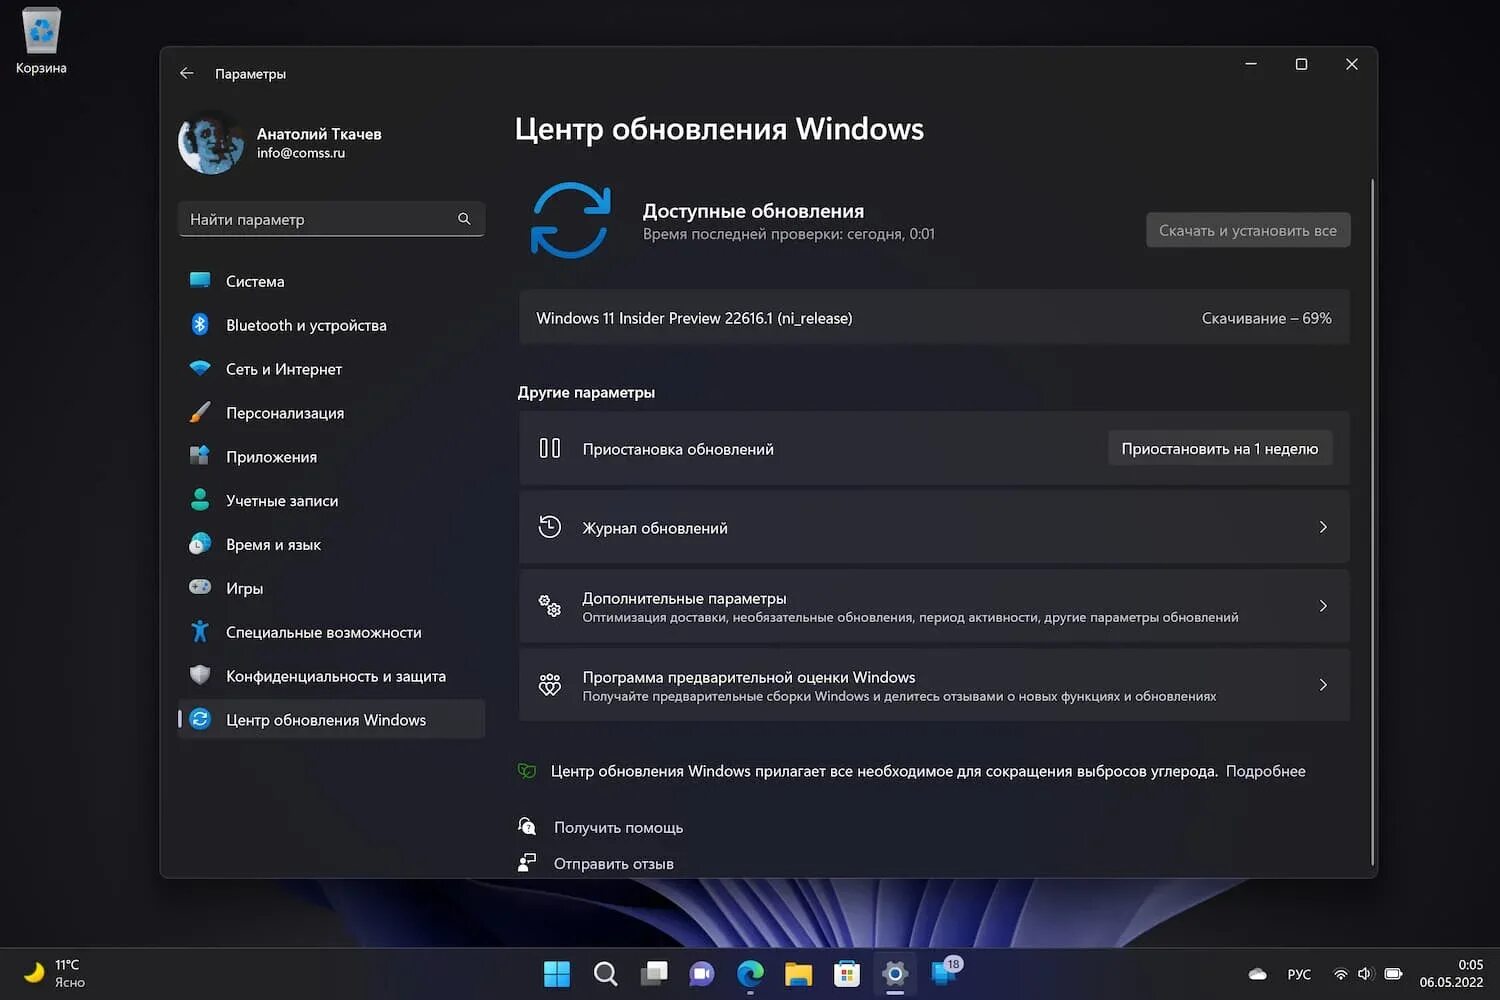Click the back arrow in Параметры
1500x1000 pixels.
(187, 73)
